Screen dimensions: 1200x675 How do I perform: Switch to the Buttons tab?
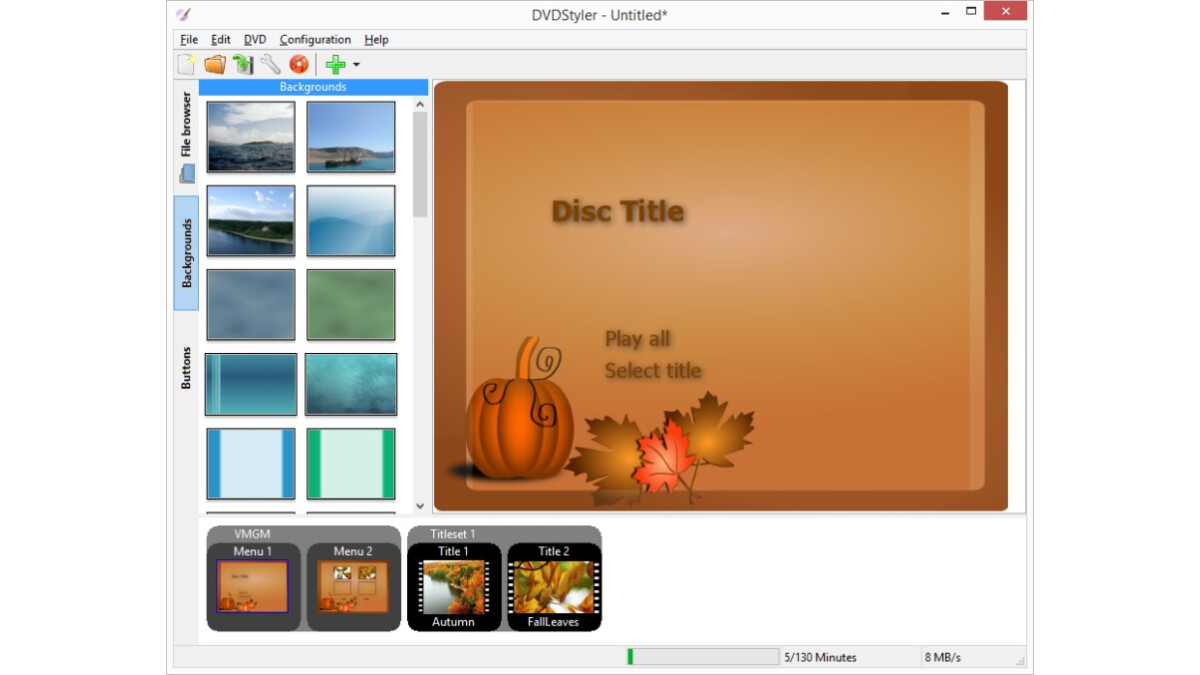(186, 367)
